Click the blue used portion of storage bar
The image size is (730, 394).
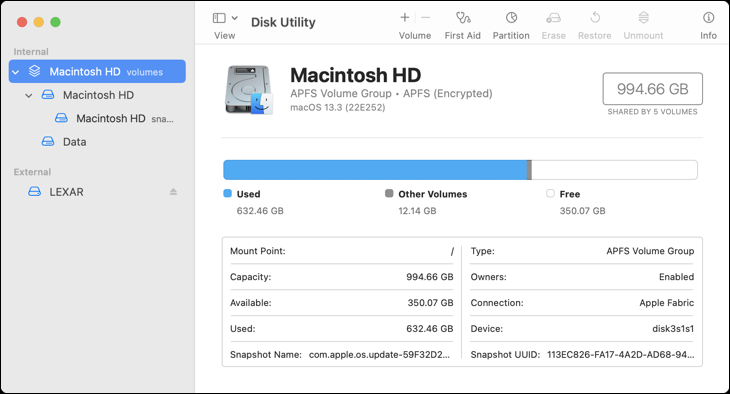coord(375,170)
